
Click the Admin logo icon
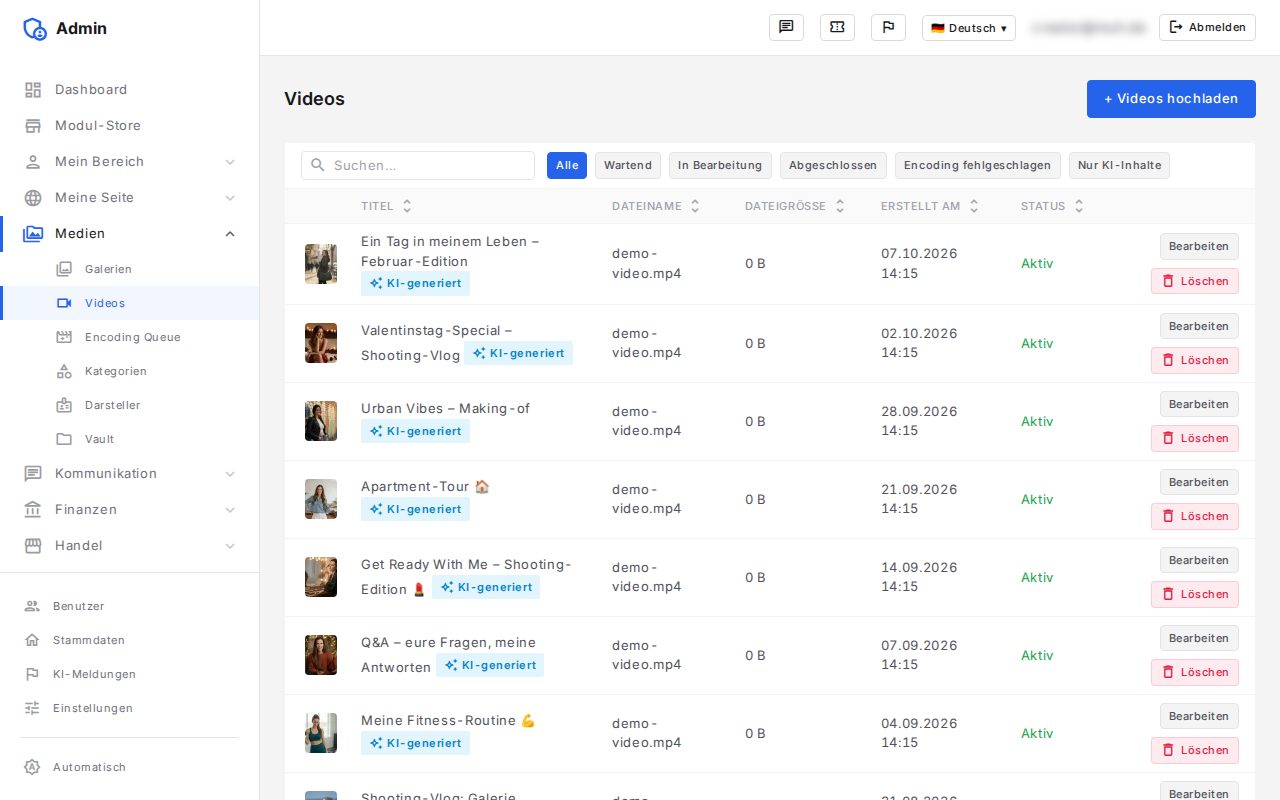pyautogui.click(x=35, y=29)
